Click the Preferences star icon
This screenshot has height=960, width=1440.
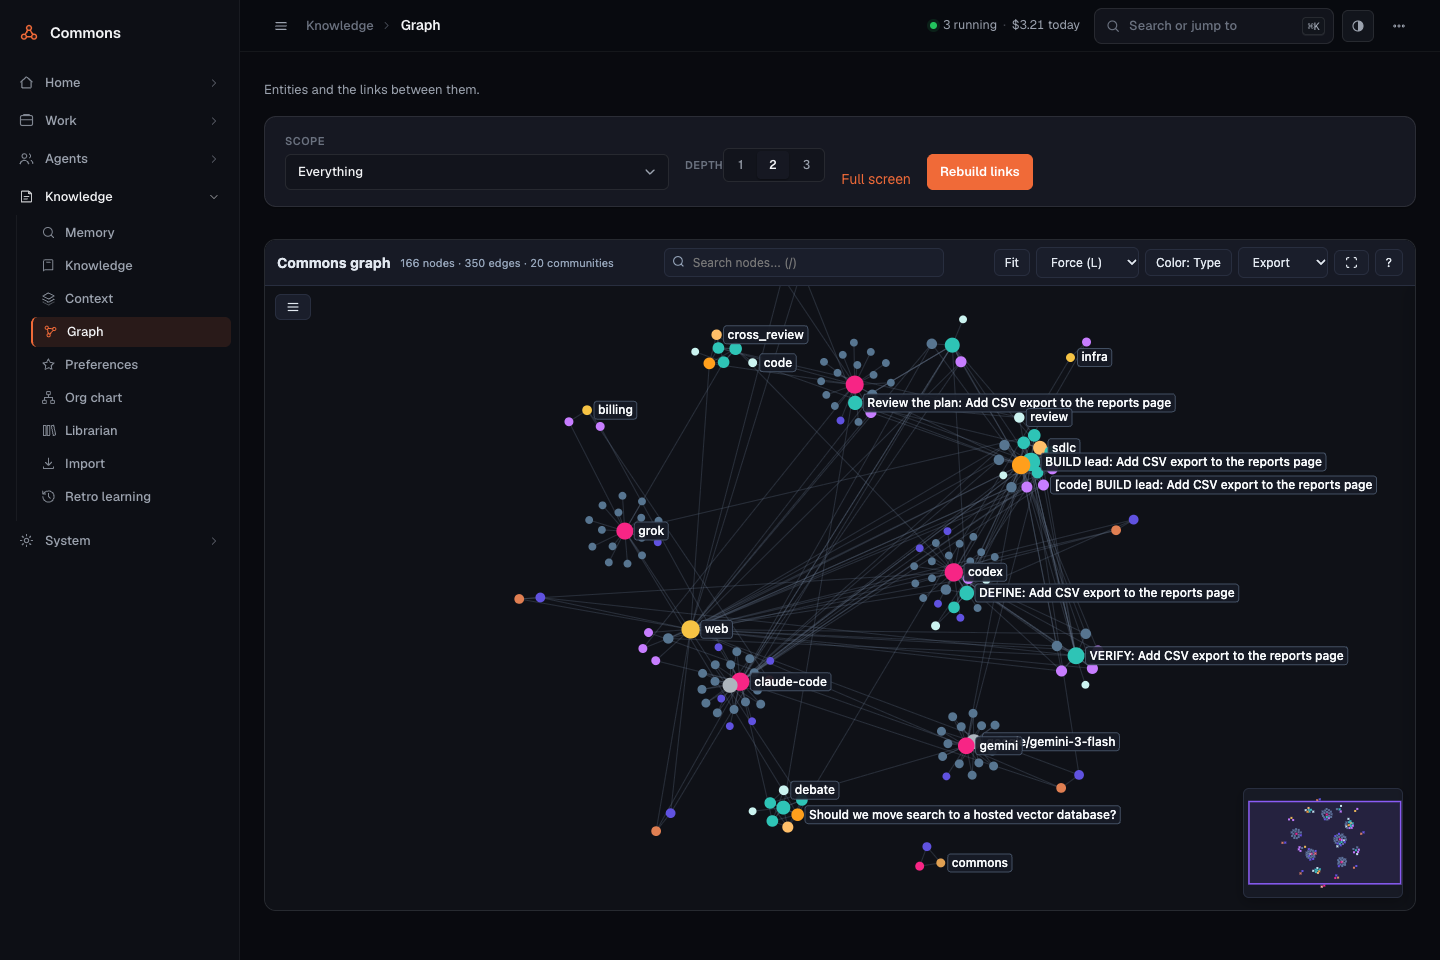coord(48,365)
